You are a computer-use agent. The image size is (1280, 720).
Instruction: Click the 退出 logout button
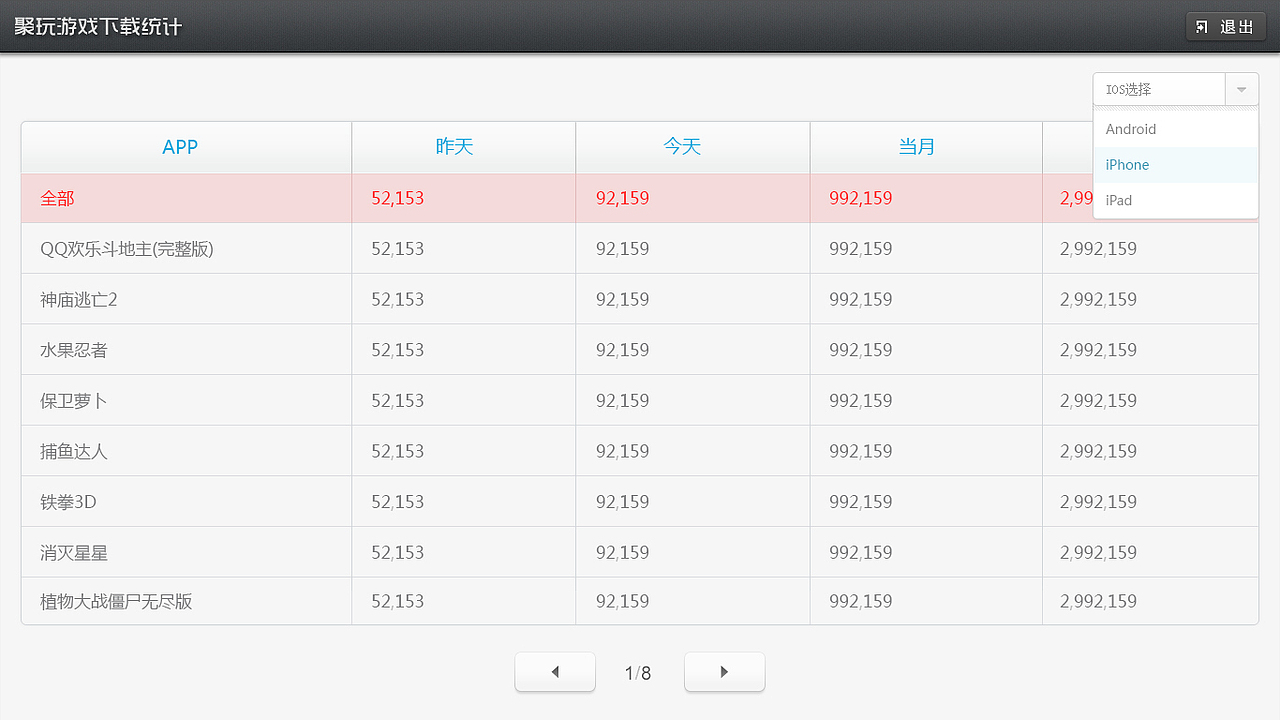coord(1225,27)
